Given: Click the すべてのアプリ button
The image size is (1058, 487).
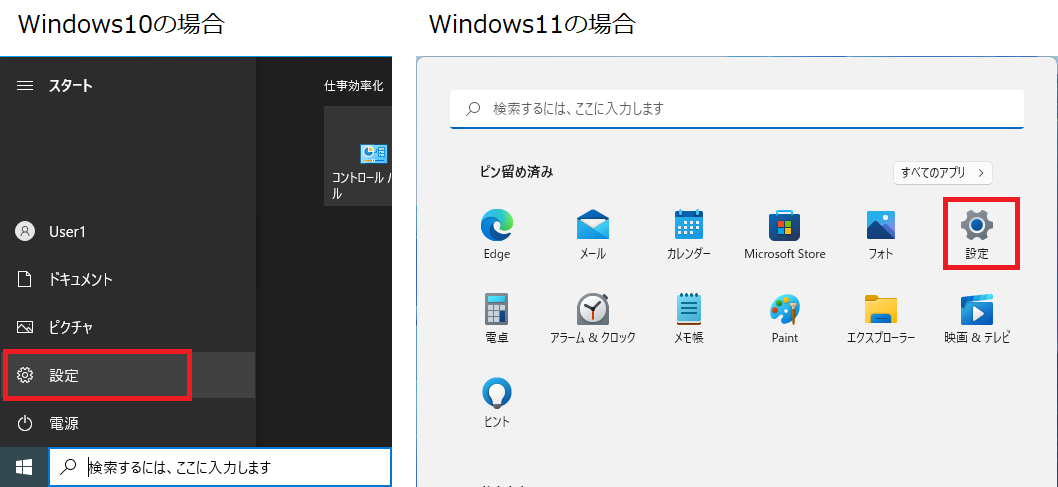Looking at the screenshot, I should [943, 173].
